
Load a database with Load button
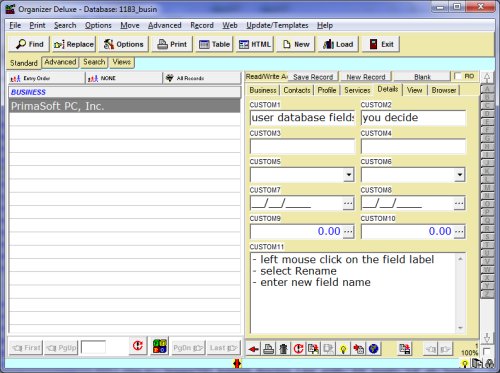(x=338, y=44)
